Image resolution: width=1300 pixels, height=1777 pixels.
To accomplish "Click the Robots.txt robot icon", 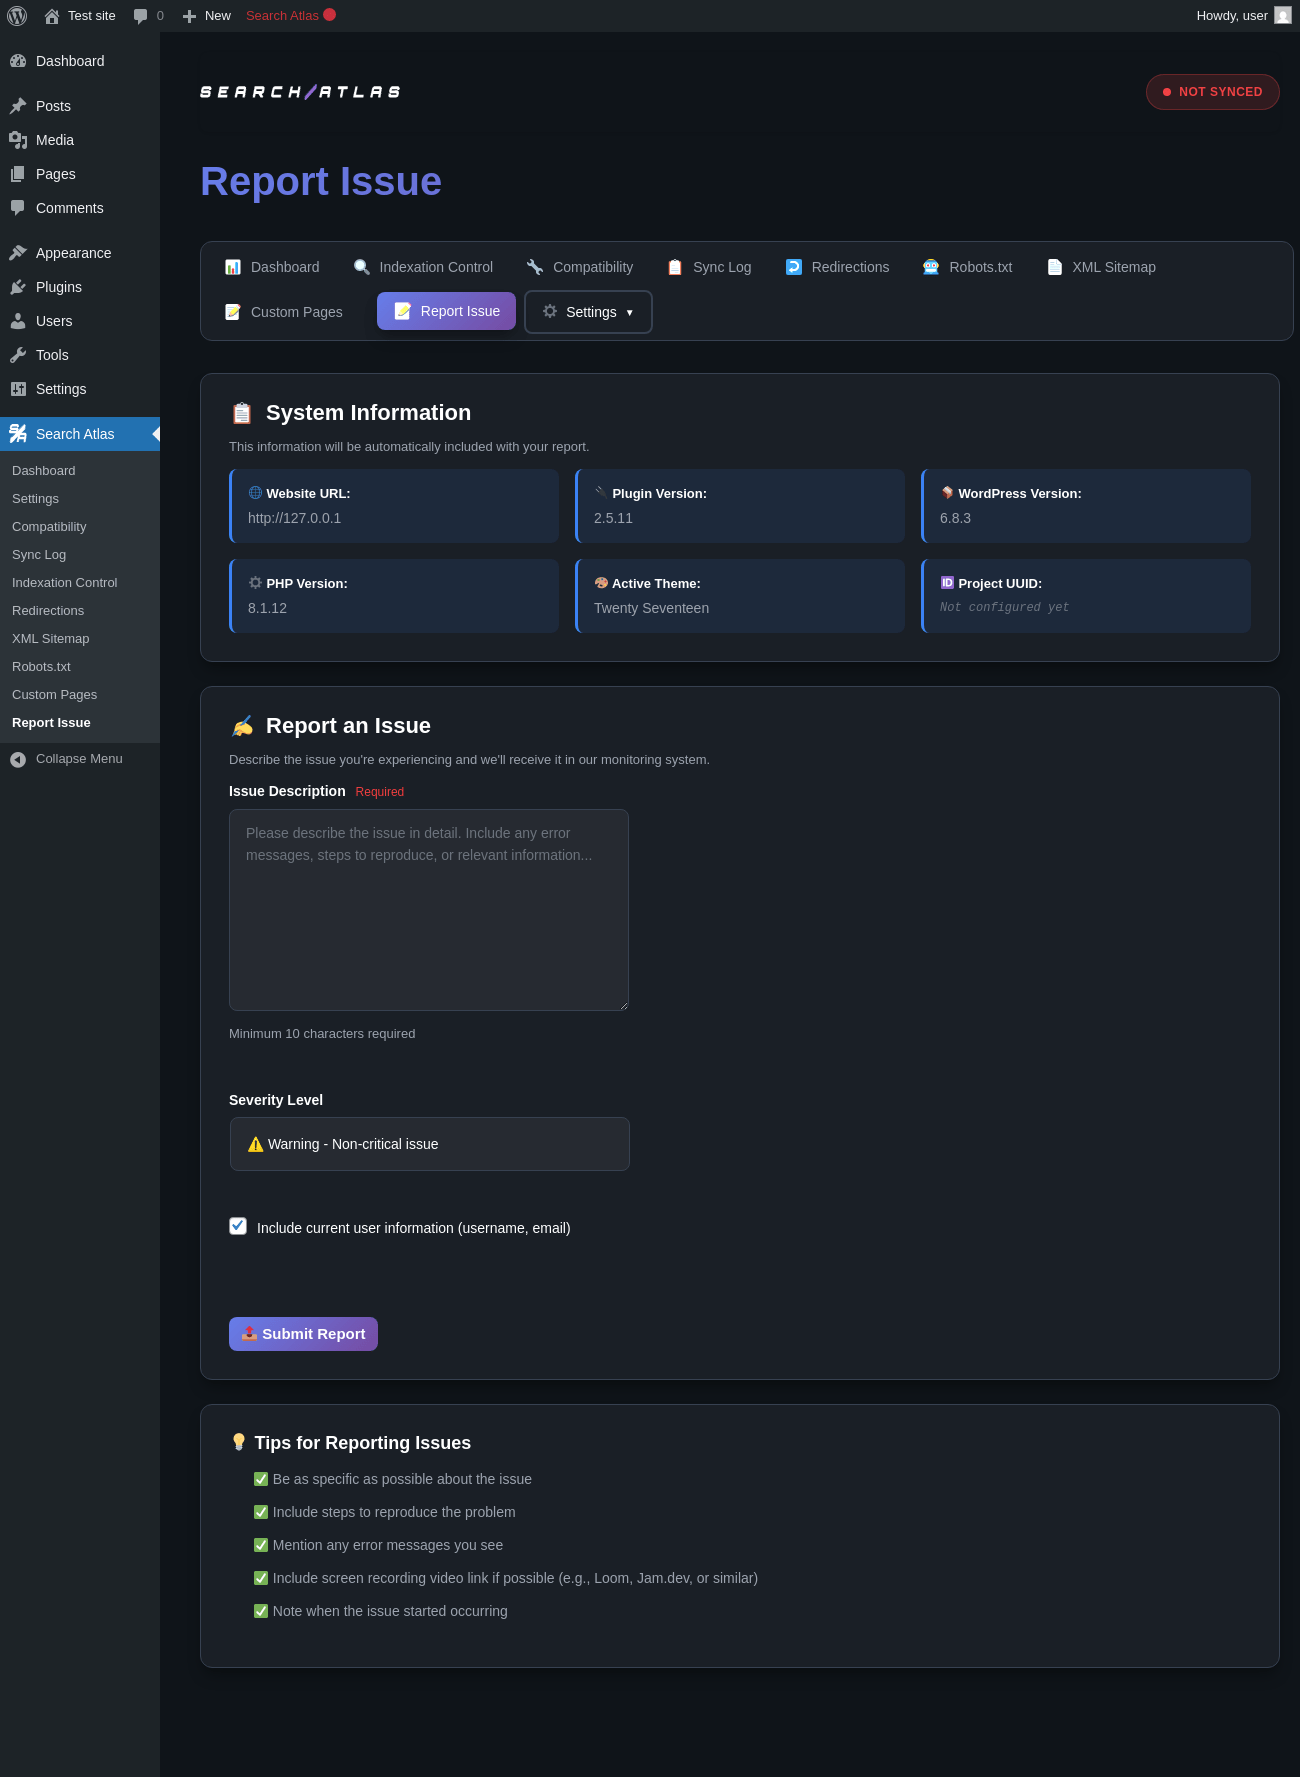I will (931, 267).
